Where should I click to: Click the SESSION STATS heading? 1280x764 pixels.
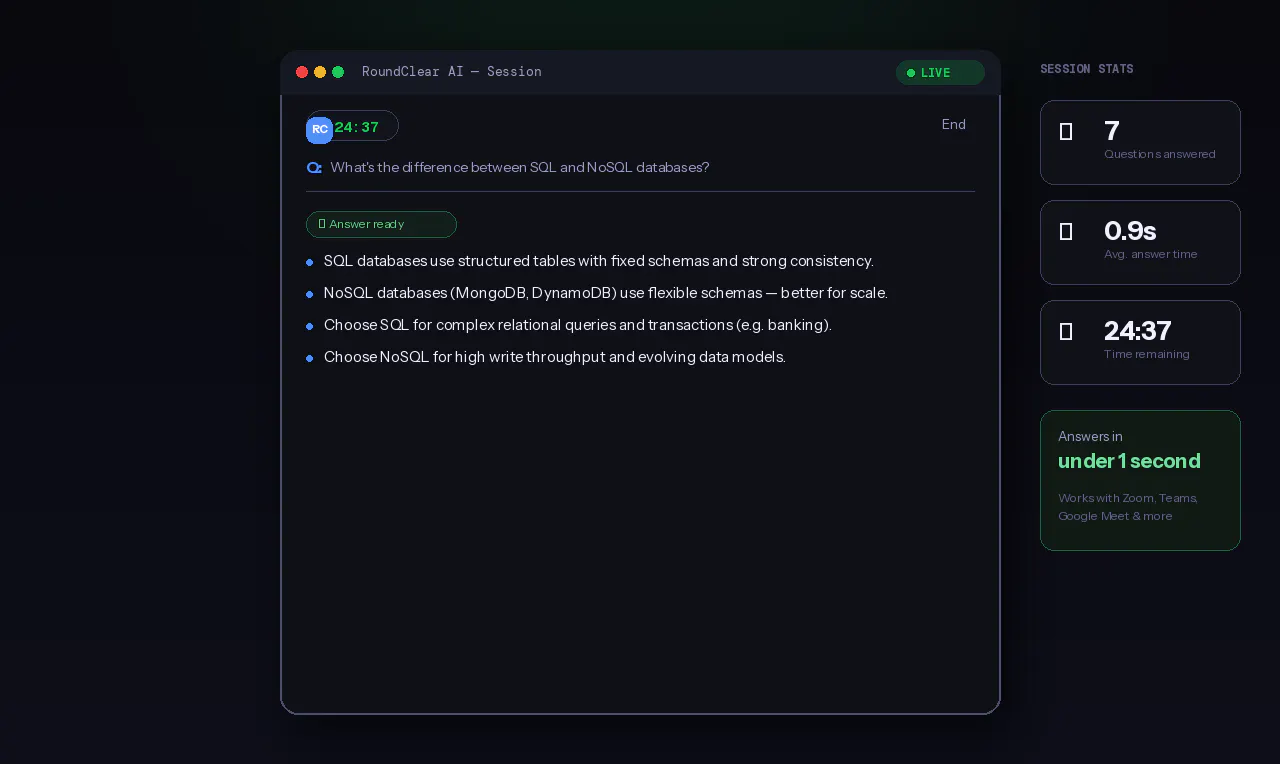click(x=1087, y=69)
